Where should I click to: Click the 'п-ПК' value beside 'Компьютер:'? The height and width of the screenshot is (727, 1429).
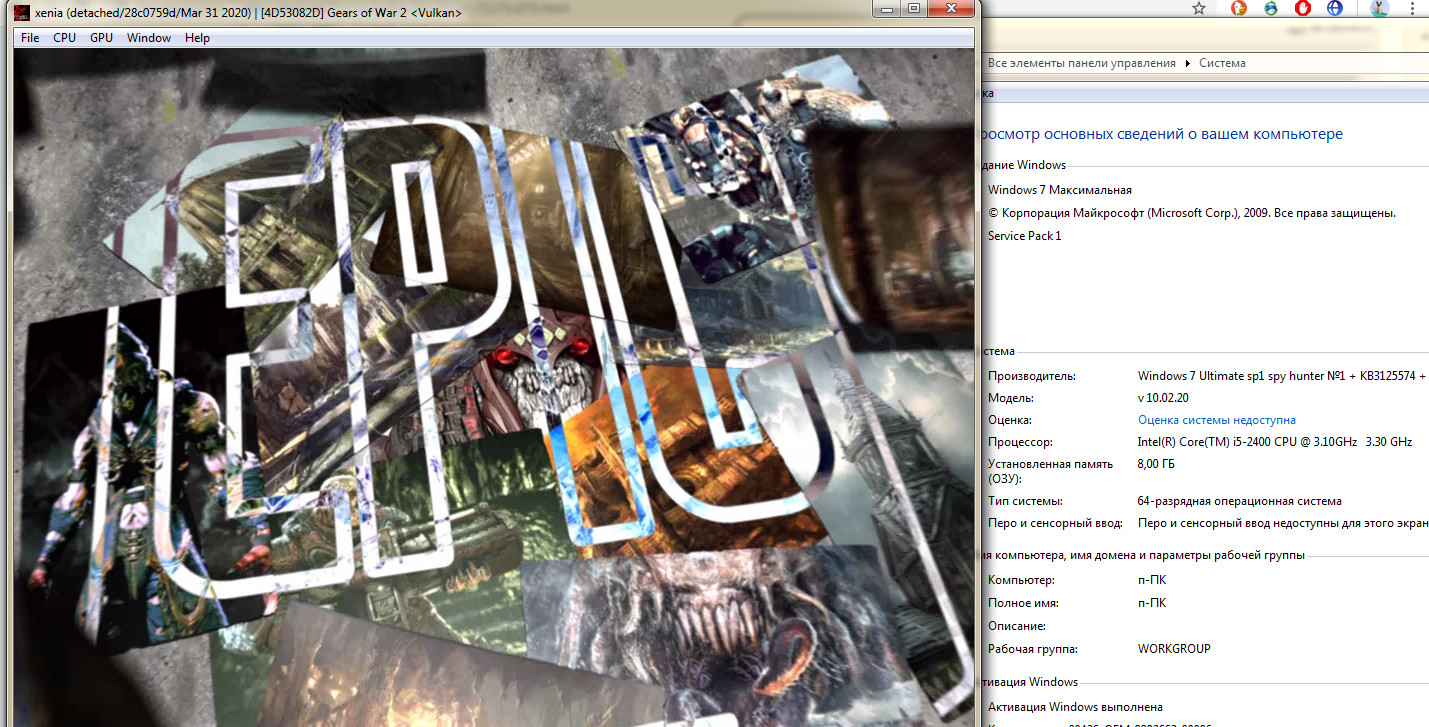click(x=1152, y=580)
